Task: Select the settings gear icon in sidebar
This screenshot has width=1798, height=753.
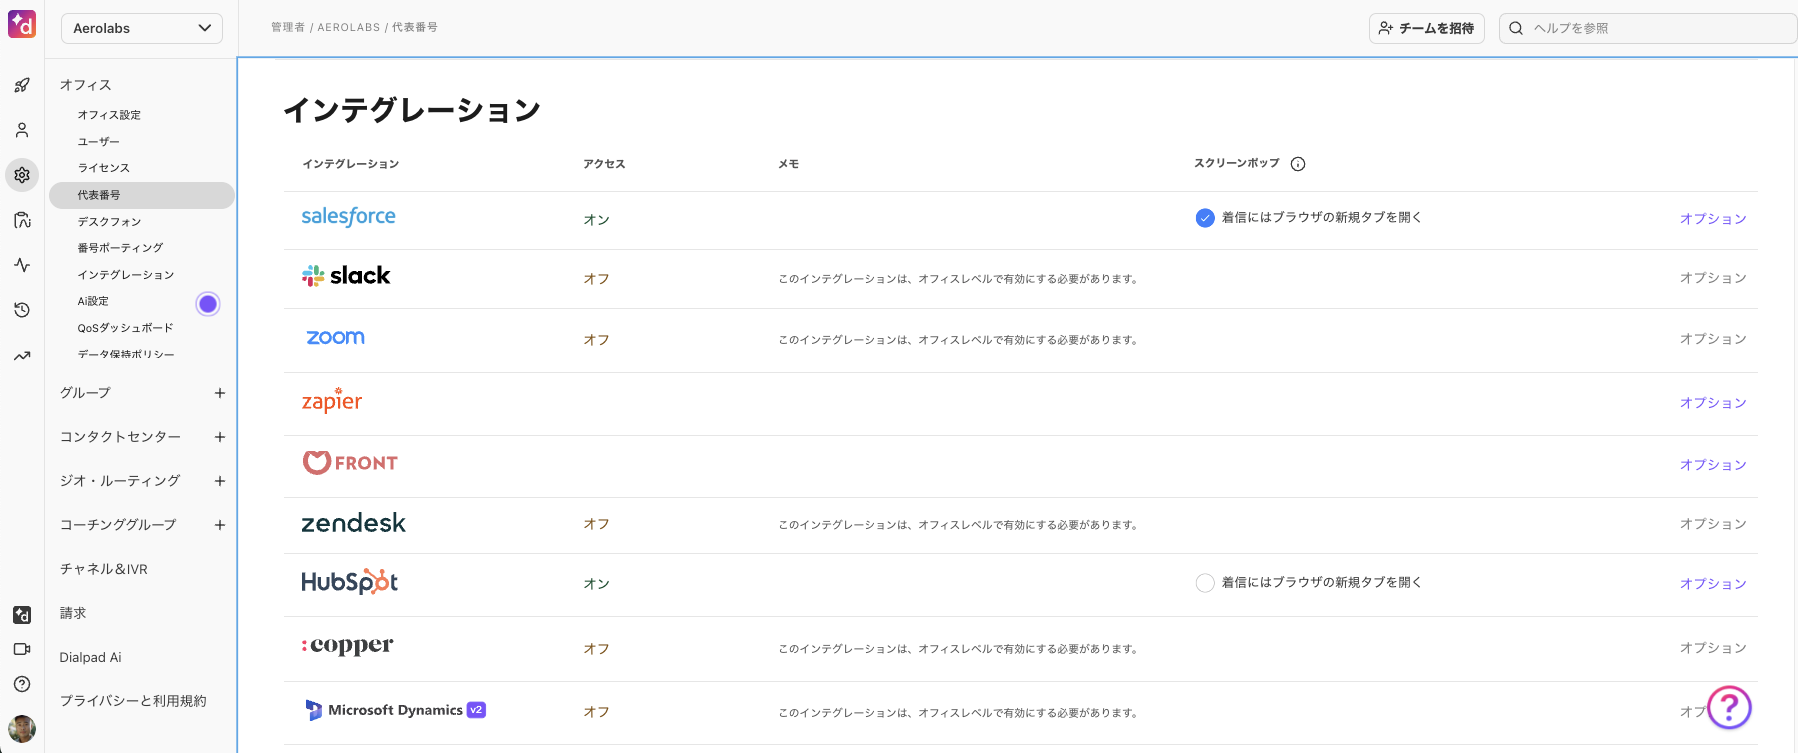Action: pyautogui.click(x=22, y=175)
